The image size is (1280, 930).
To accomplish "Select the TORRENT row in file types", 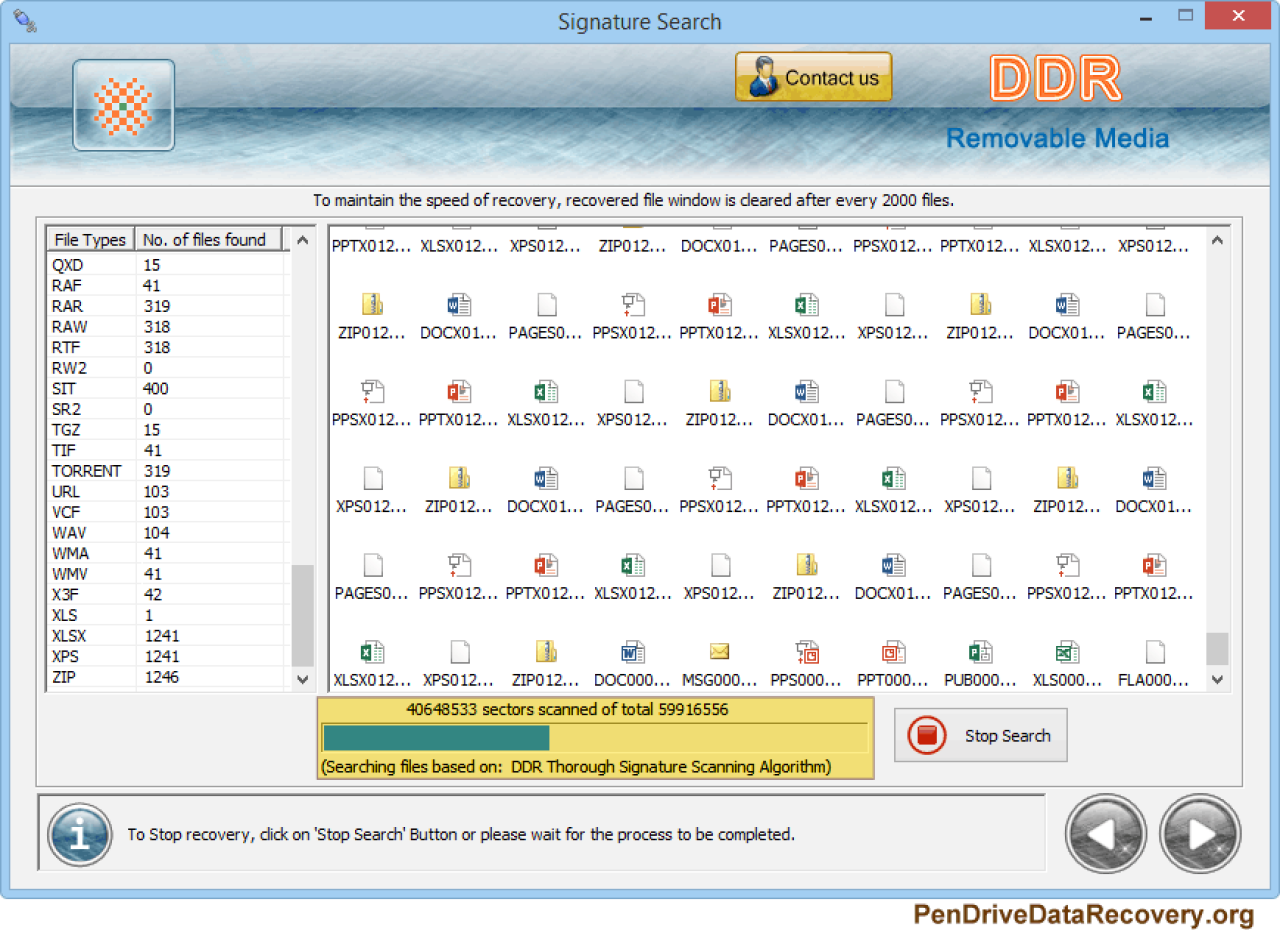I will point(87,471).
